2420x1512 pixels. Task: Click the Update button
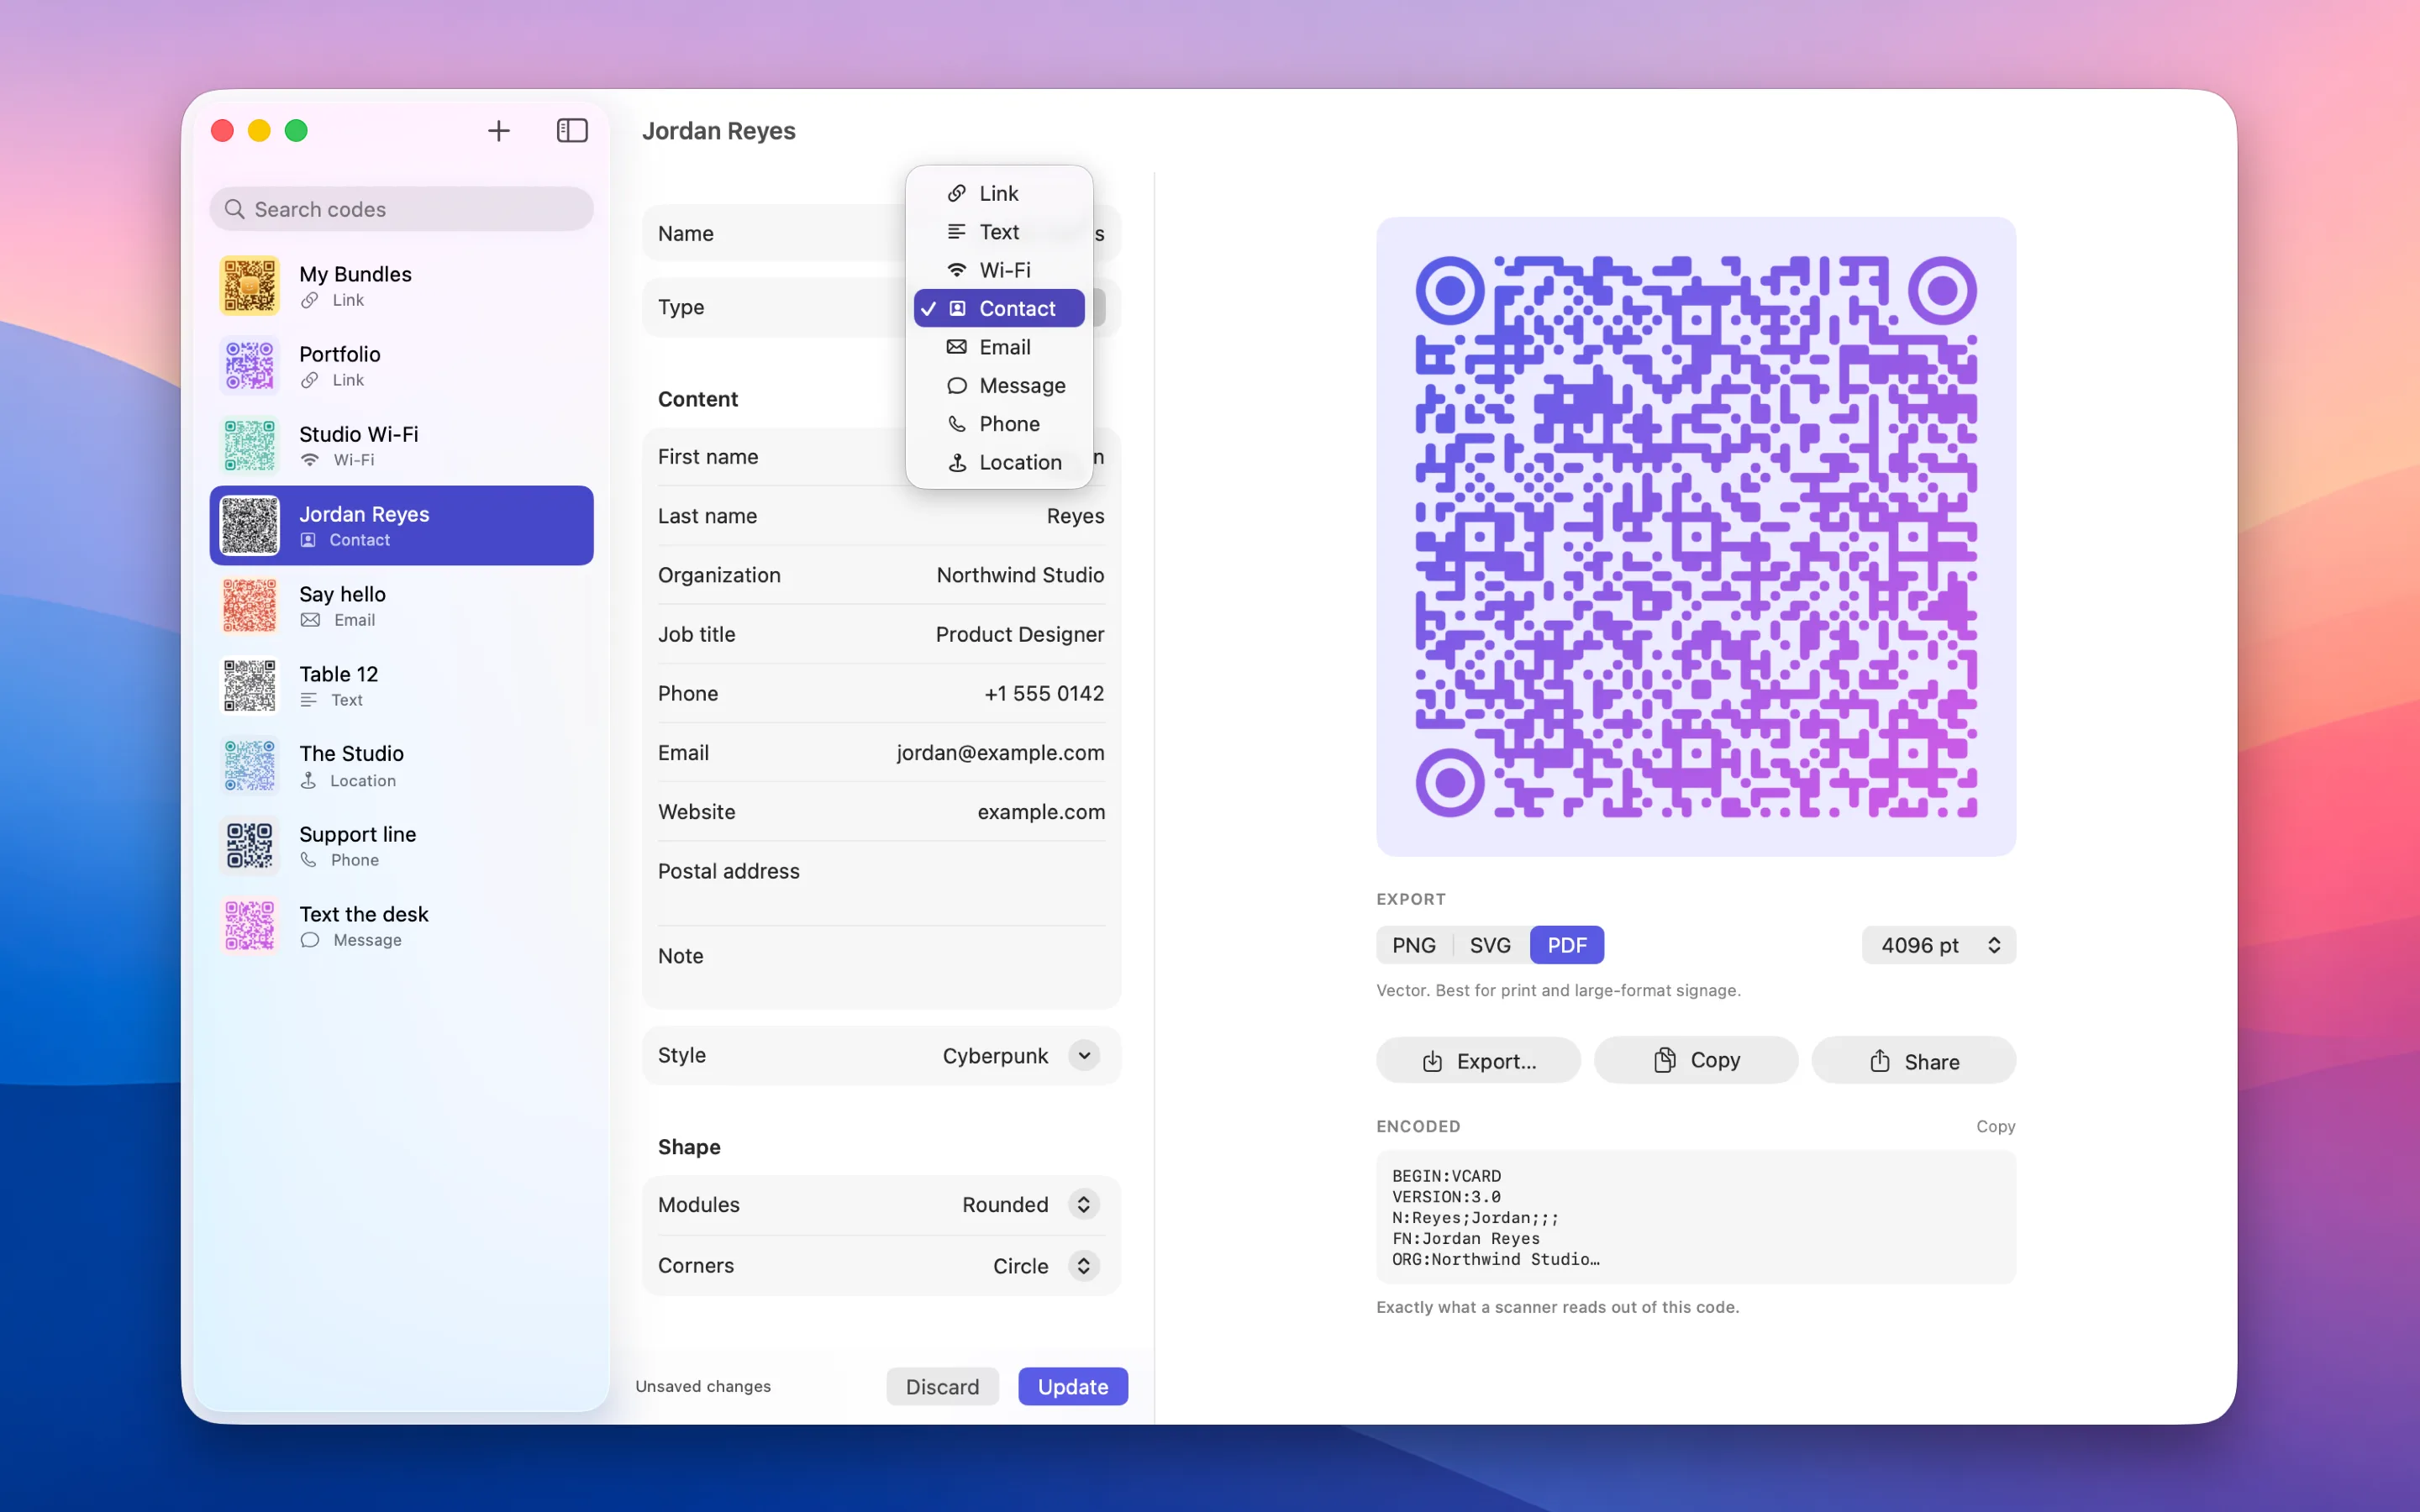click(x=1073, y=1386)
